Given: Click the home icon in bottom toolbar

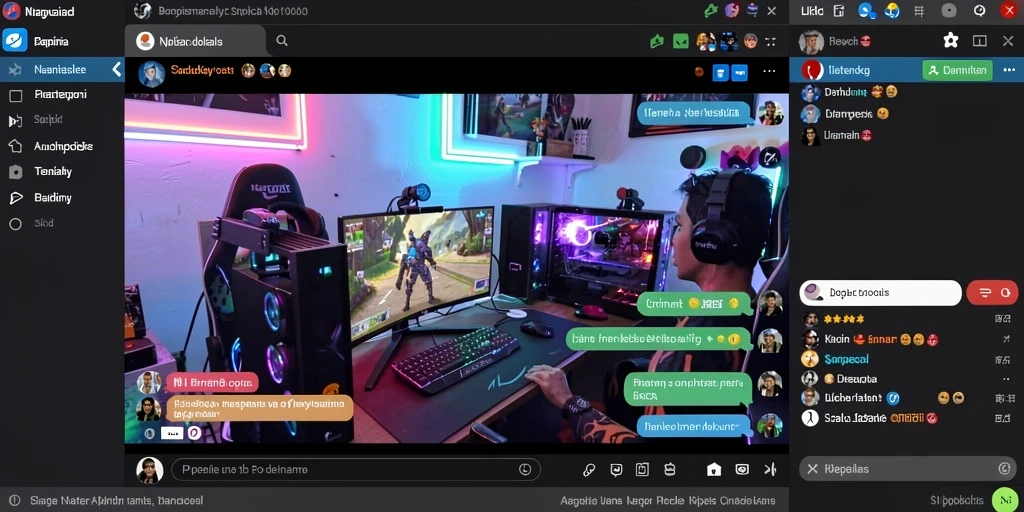Looking at the screenshot, I should [x=714, y=469].
